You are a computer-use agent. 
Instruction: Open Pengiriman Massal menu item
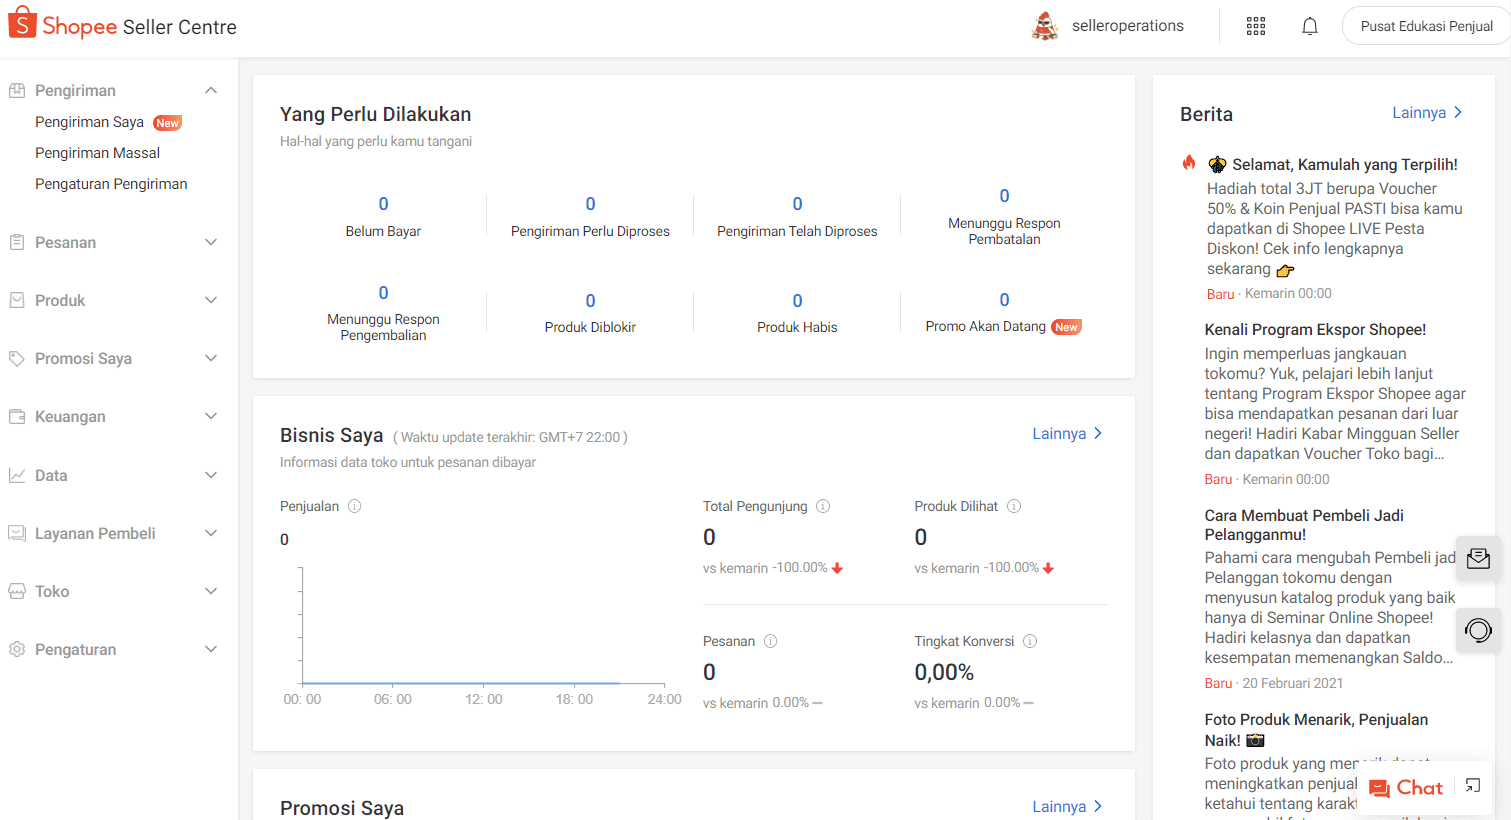coord(97,153)
